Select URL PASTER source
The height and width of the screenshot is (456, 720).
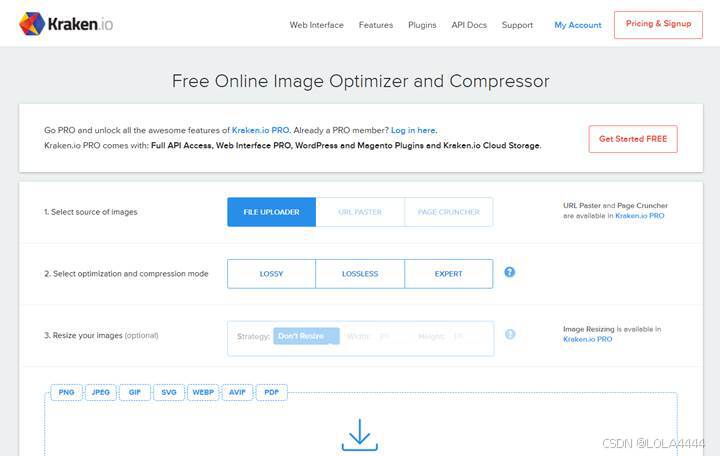360,212
